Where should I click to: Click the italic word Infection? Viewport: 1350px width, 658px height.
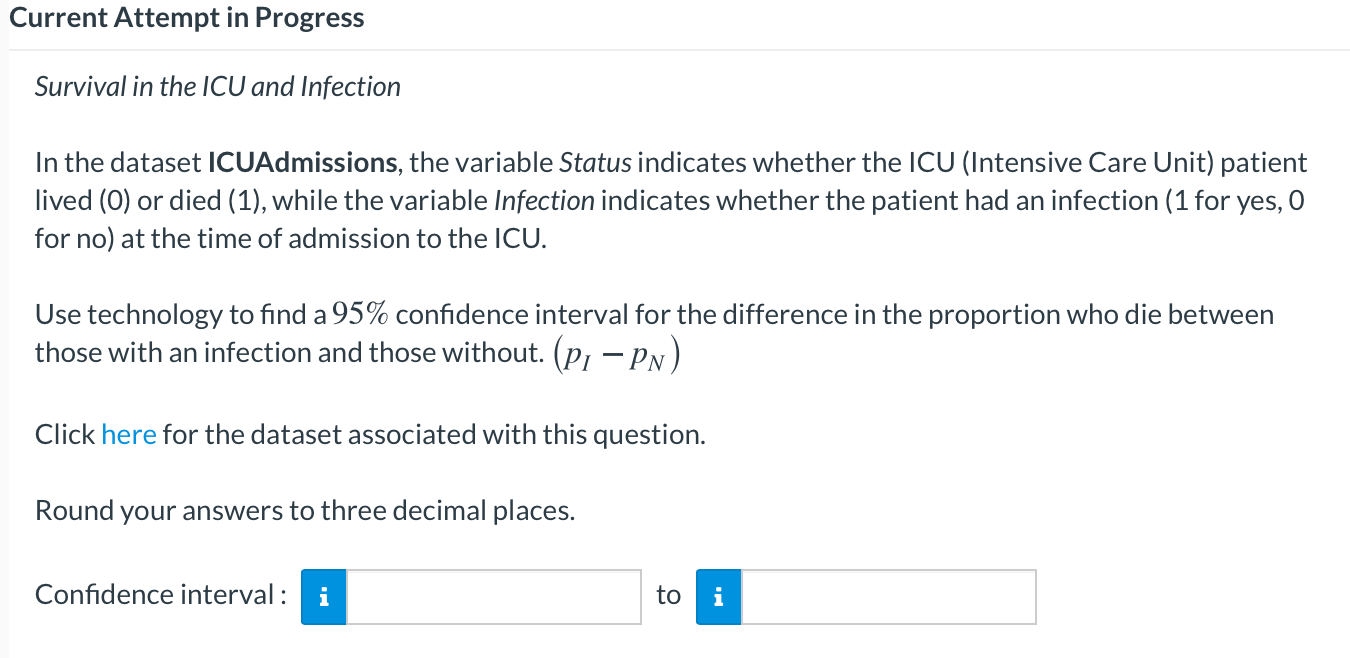(x=544, y=200)
